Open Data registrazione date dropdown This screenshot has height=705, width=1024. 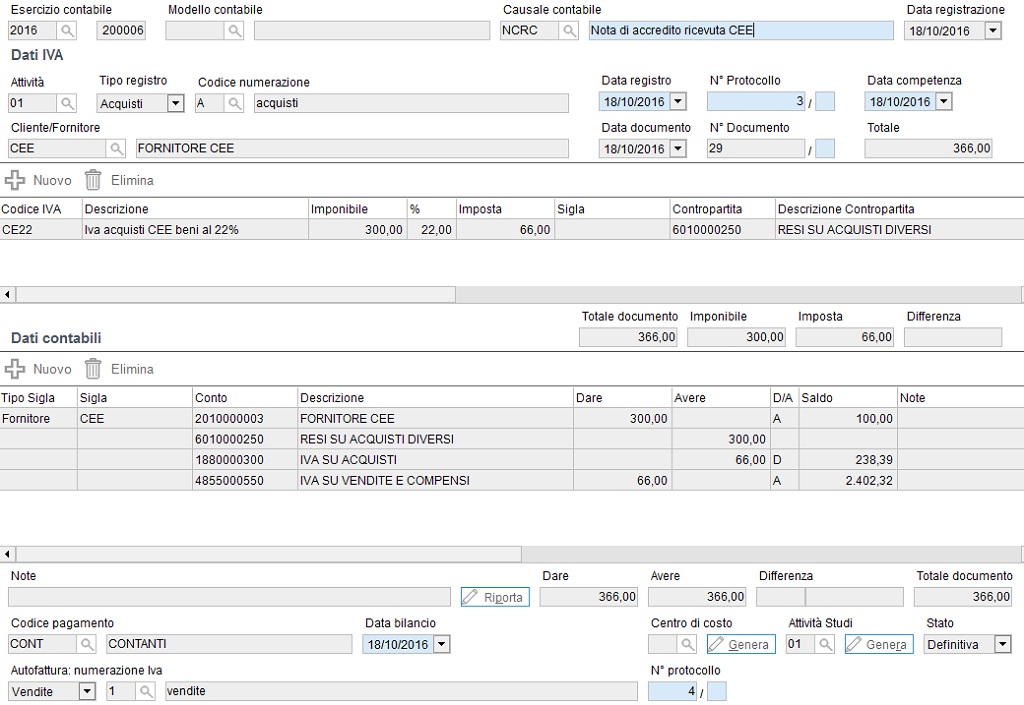pos(993,31)
